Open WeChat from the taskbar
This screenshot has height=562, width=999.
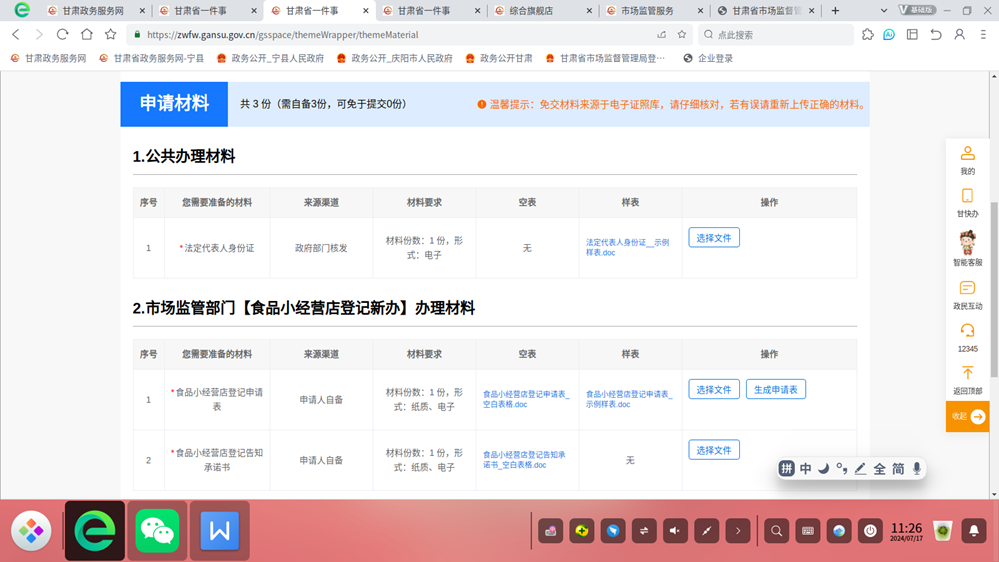(x=157, y=530)
